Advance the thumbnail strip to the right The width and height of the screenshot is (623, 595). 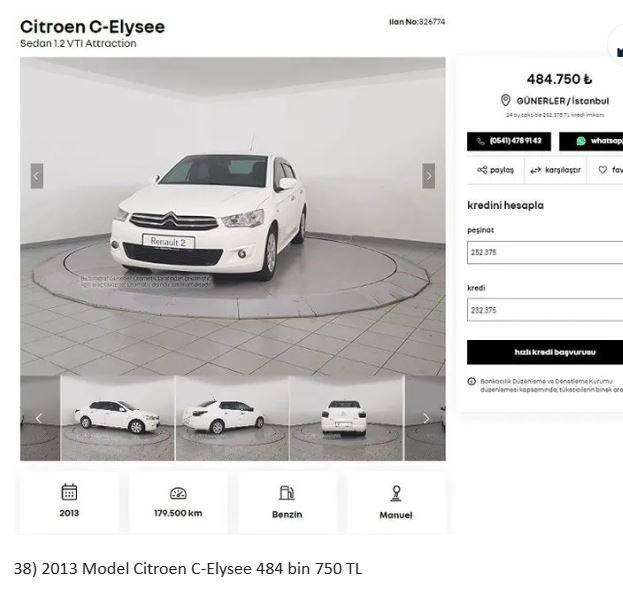pyautogui.click(x=426, y=418)
